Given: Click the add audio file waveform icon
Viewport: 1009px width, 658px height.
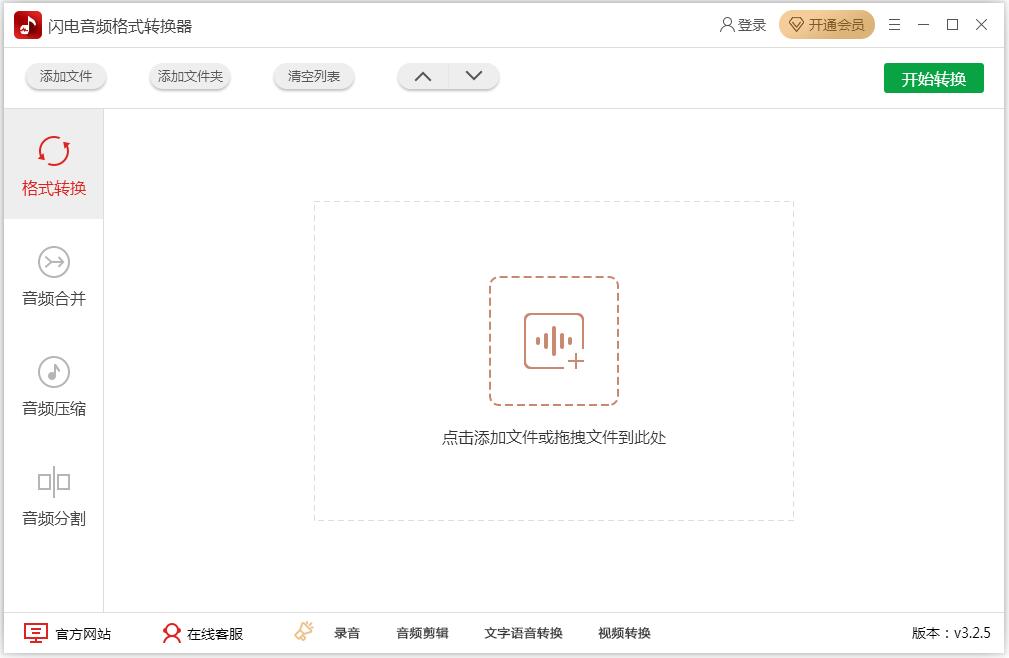Looking at the screenshot, I should click(x=553, y=341).
